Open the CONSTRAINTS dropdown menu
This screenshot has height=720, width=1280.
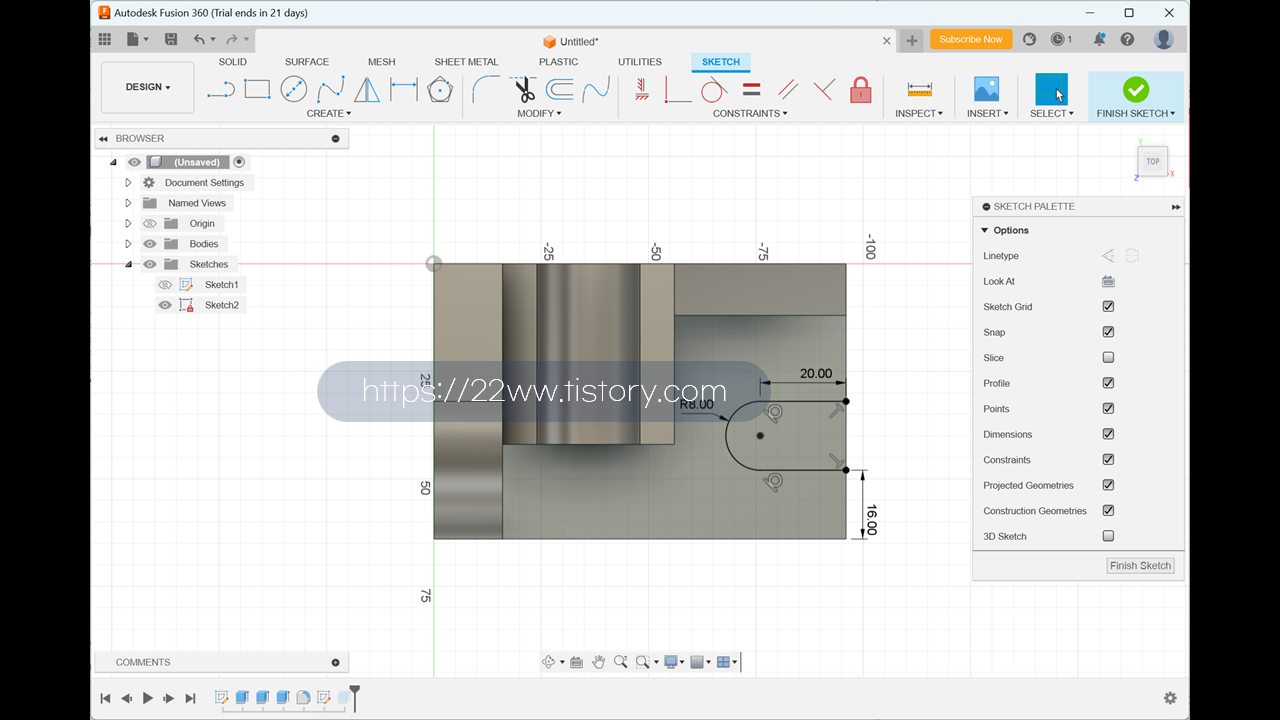(x=750, y=114)
